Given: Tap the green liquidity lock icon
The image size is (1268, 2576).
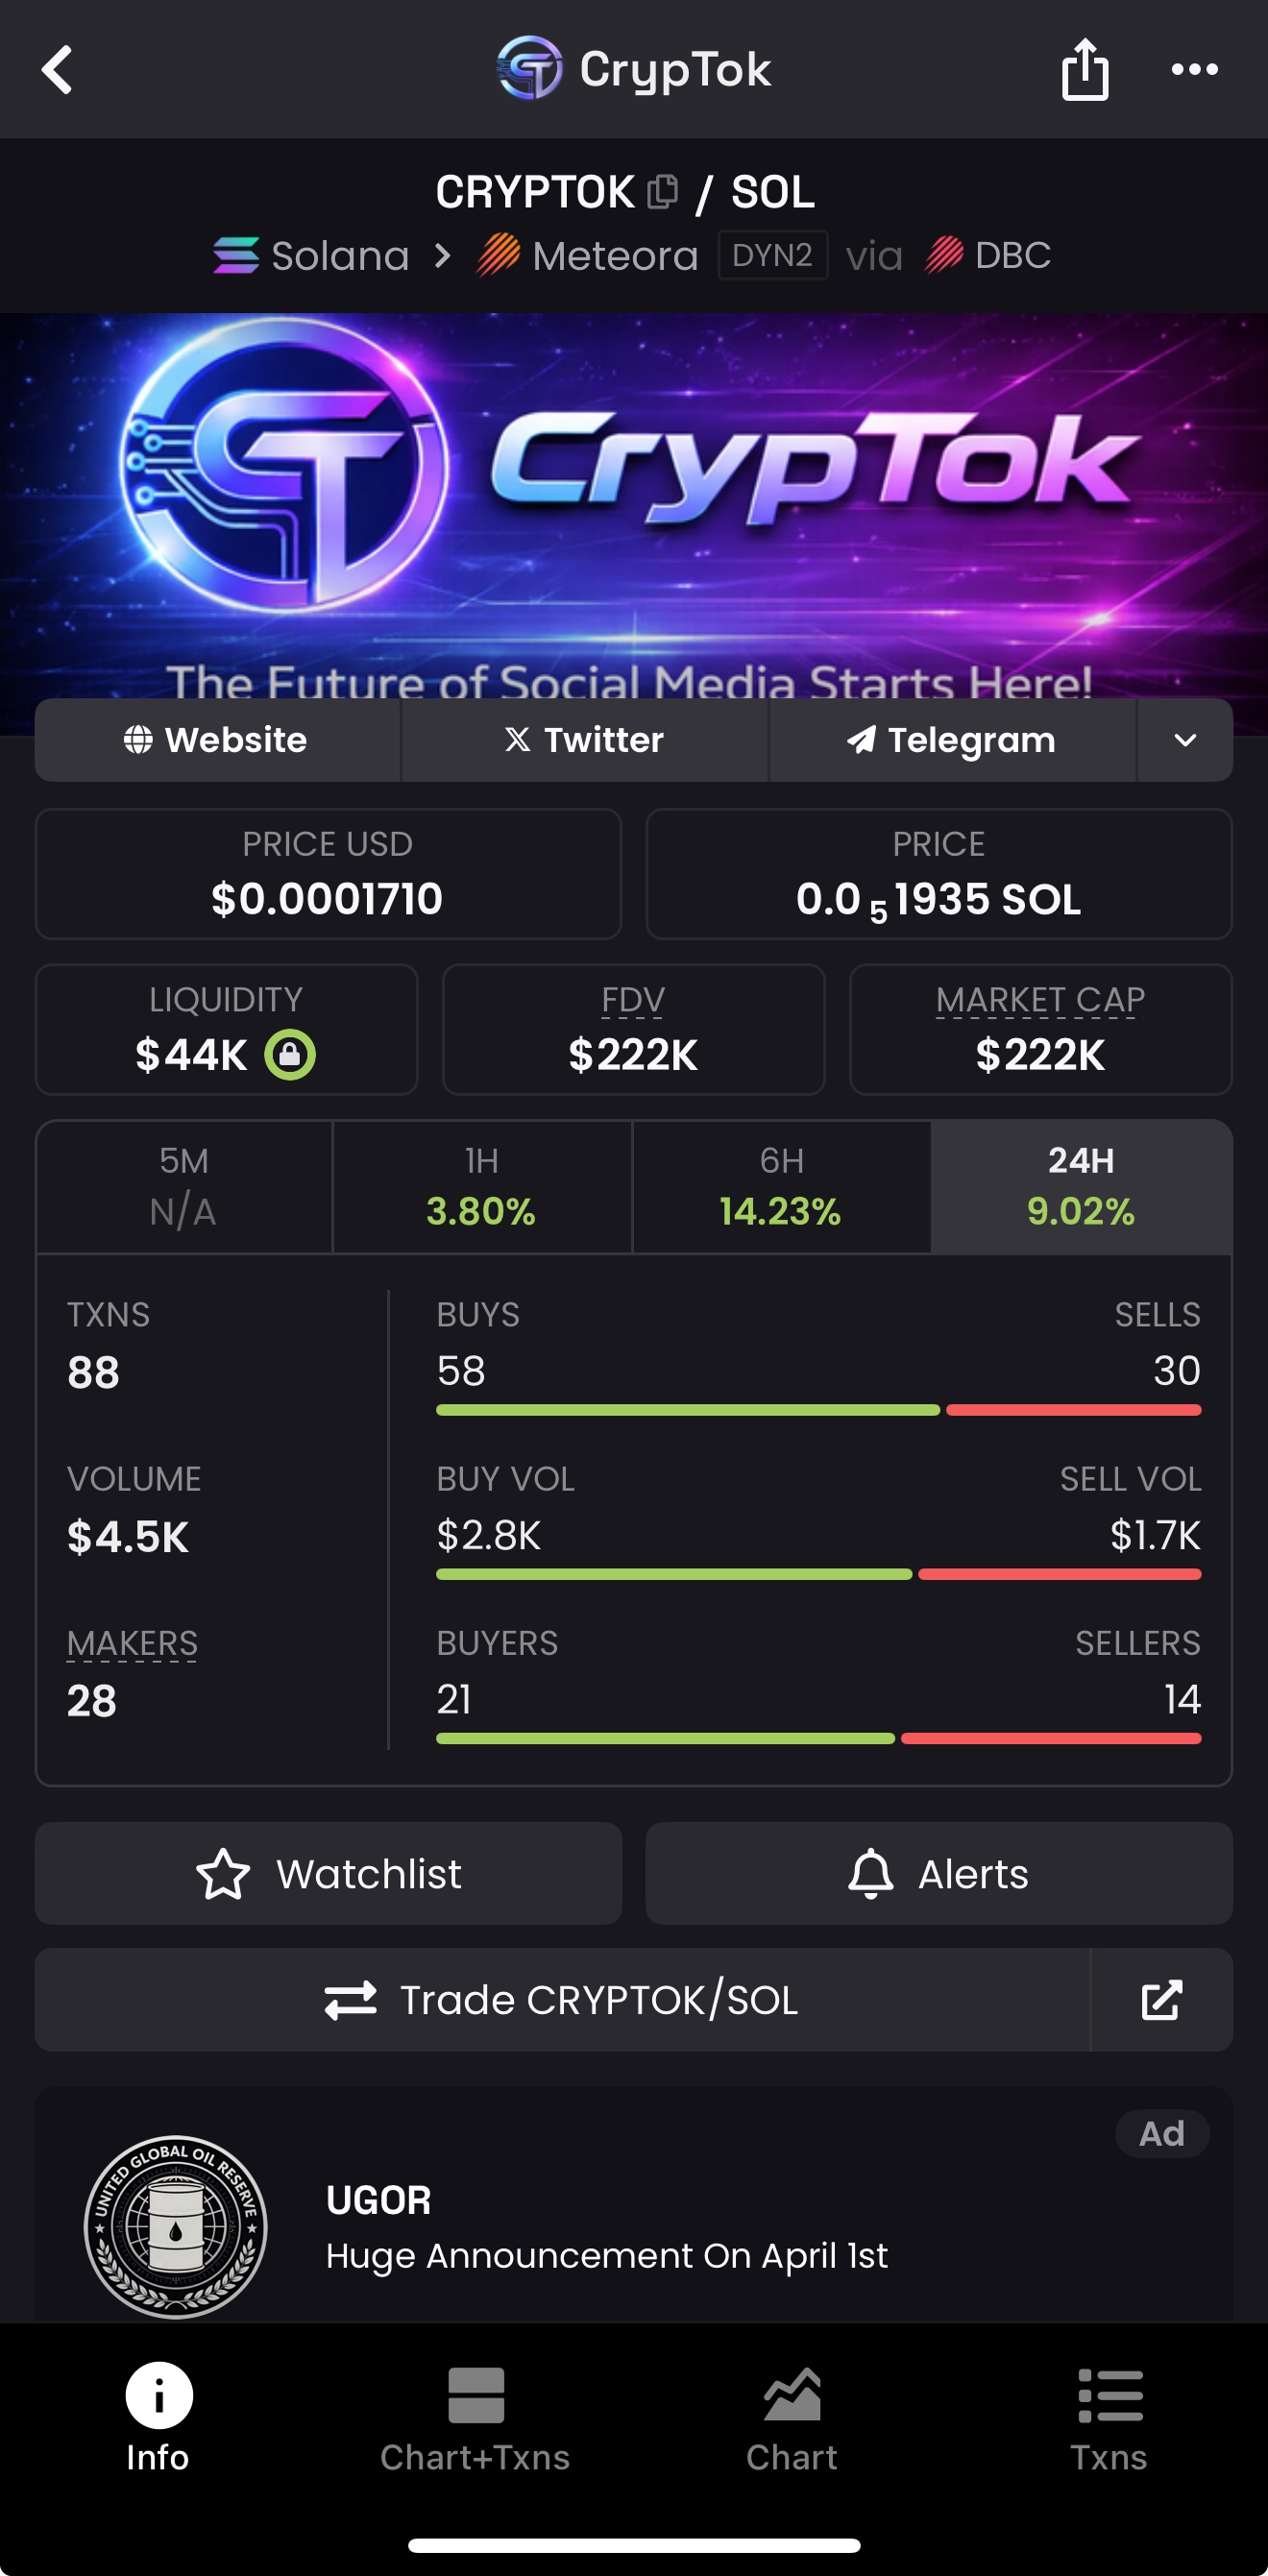Looking at the screenshot, I should click(290, 1055).
